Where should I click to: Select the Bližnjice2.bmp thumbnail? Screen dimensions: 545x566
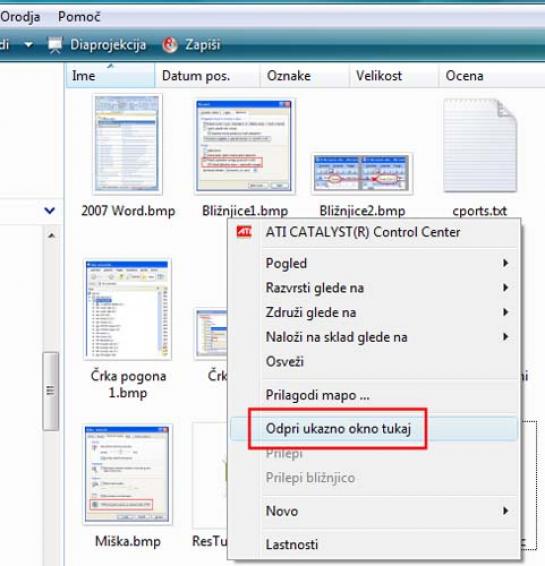coord(362,173)
